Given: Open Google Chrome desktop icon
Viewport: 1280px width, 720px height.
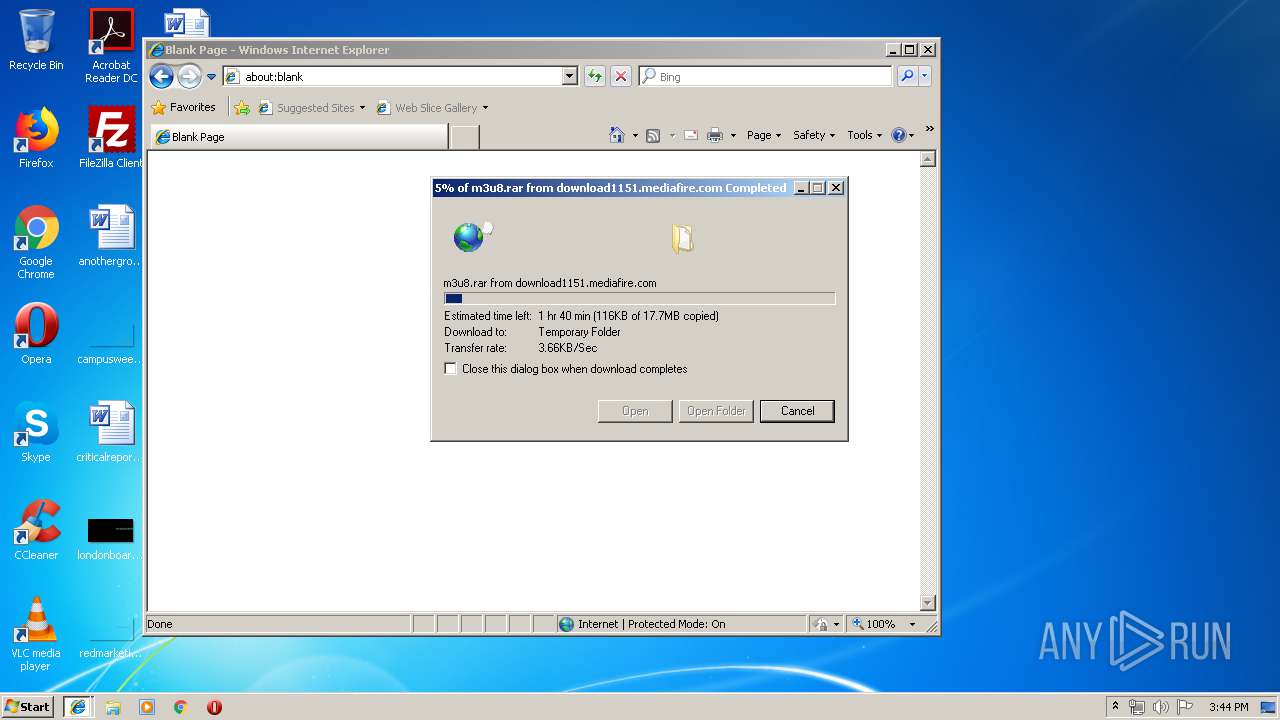Looking at the screenshot, I should point(36,242).
